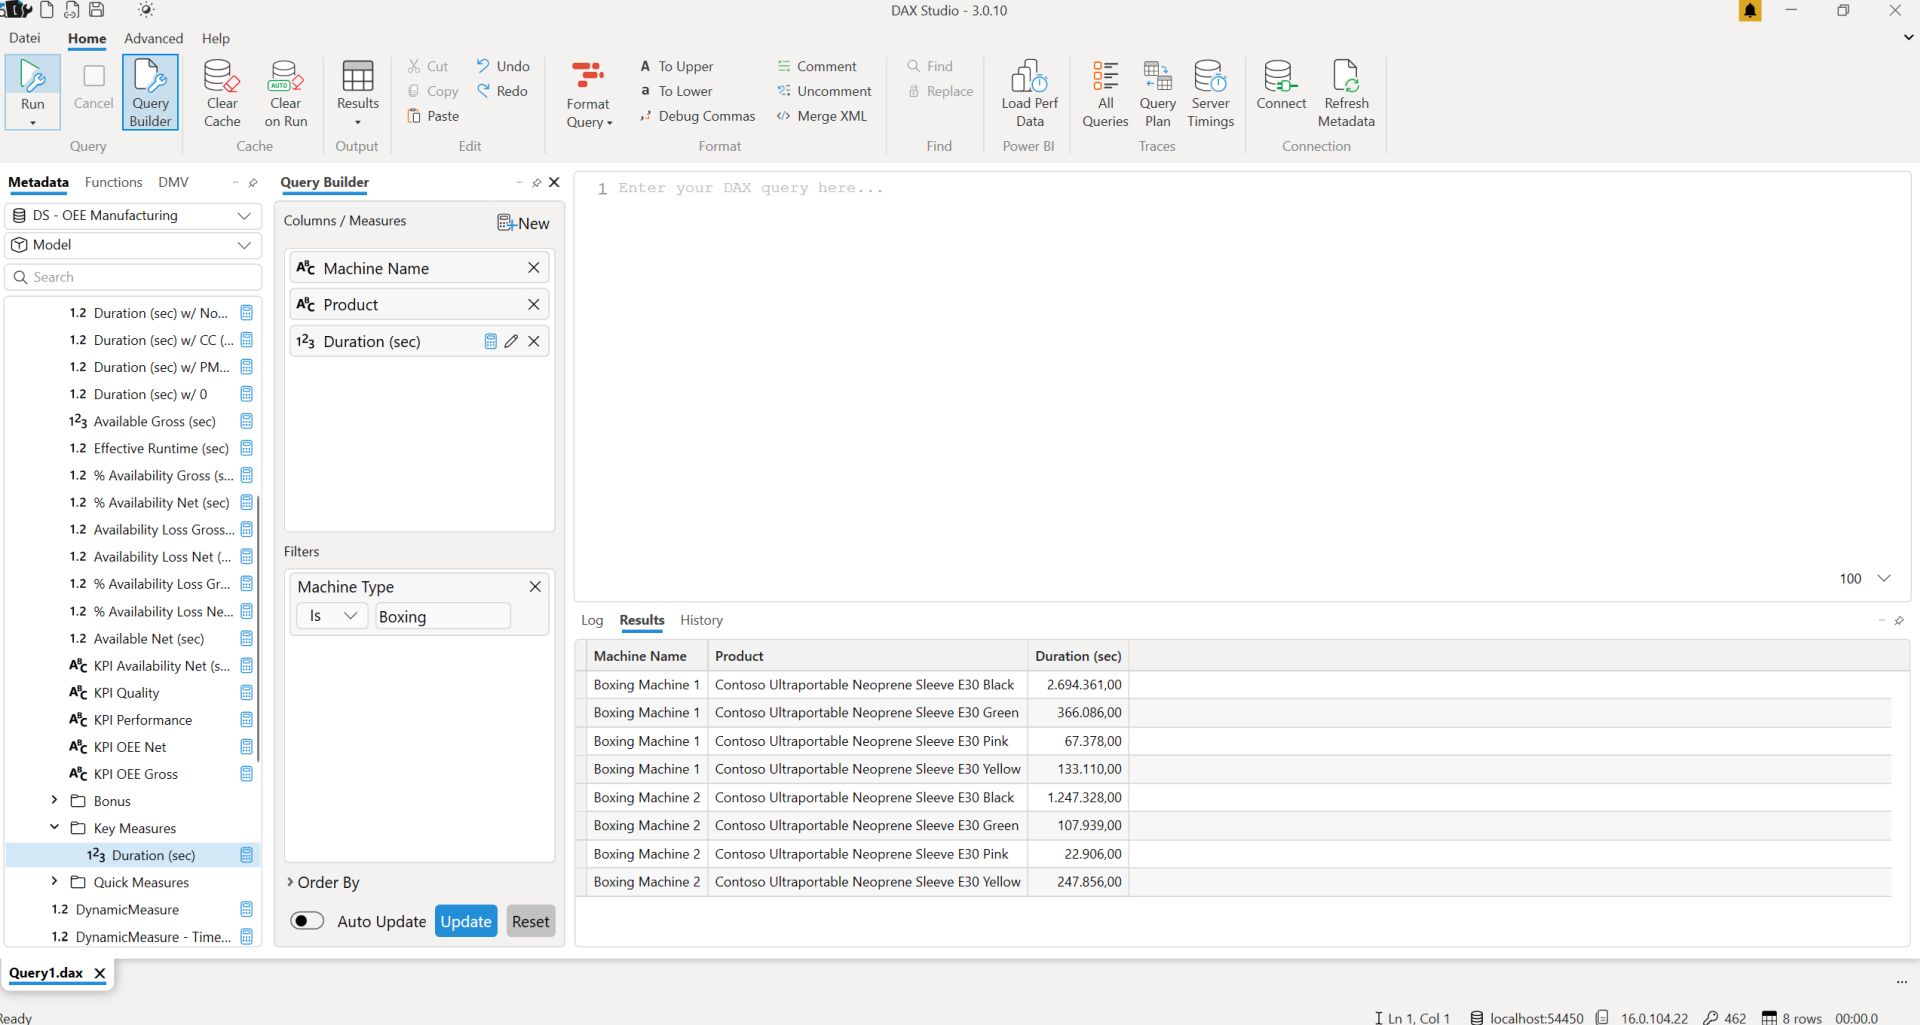Select KPI OEE Net in metadata tree
Screen dimensions: 1920x1025
click(129, 746)
